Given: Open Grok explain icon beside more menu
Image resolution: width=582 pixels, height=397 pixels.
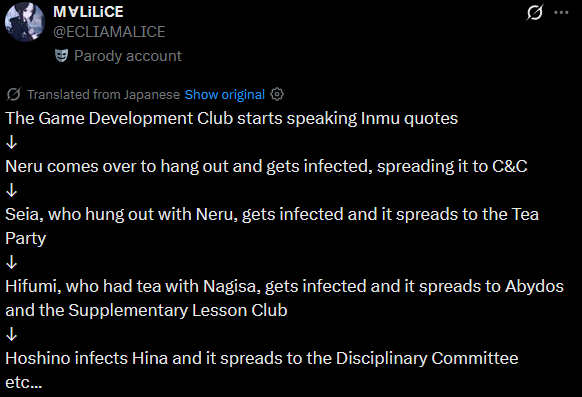Looking at the screenshot, I should click(534, 13).
